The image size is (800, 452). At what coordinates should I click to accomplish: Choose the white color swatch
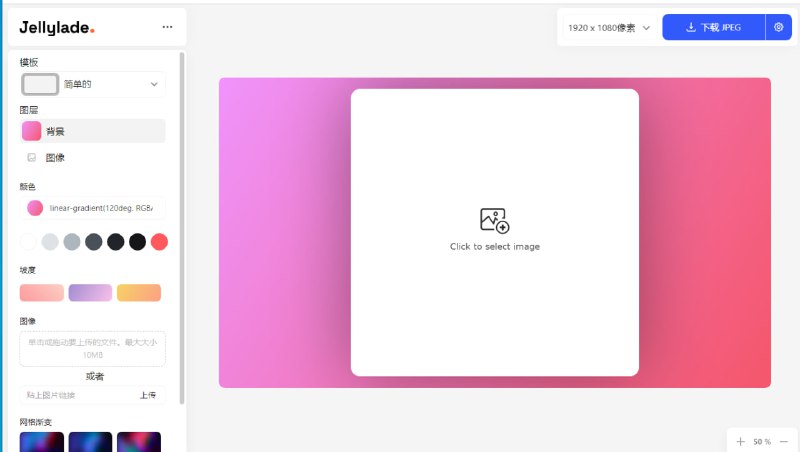pos(28,242)
